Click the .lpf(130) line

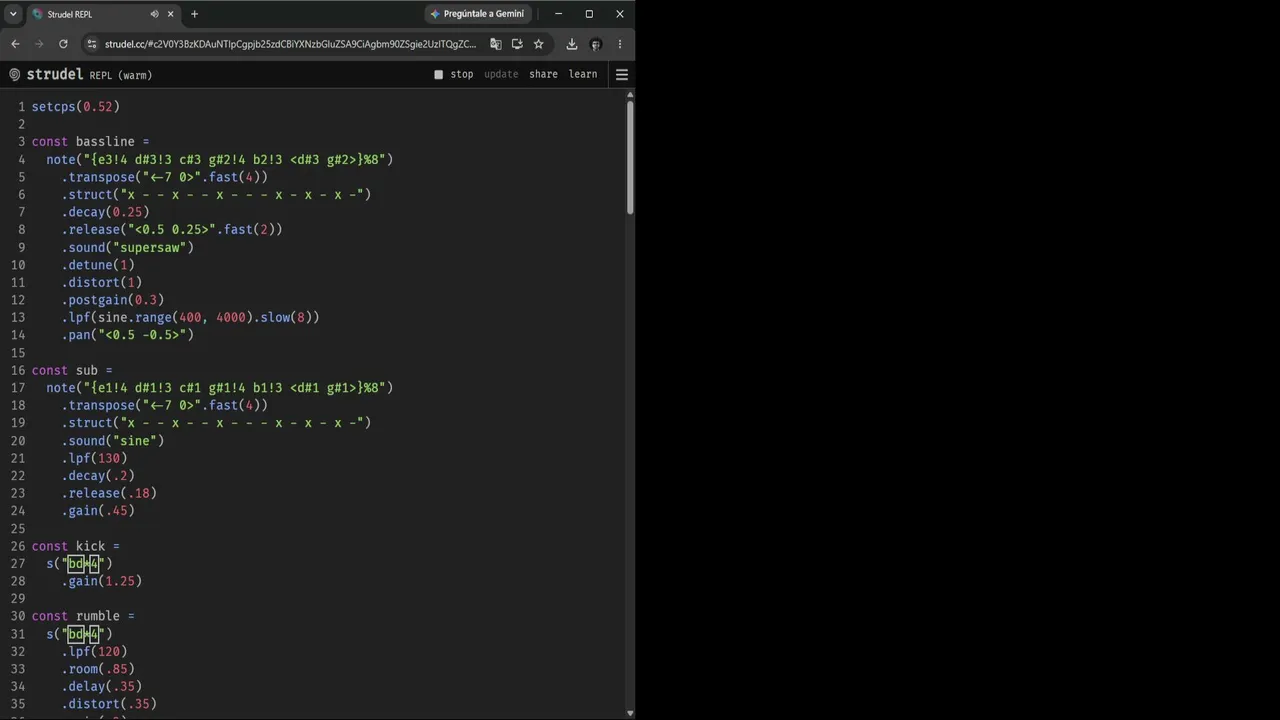pos(94,458)
